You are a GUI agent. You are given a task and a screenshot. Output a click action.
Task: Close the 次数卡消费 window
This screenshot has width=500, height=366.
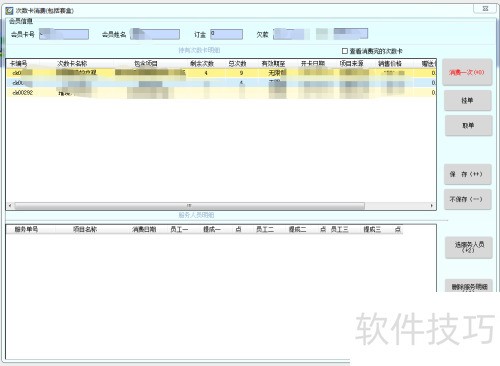click(x=485, y=9)
